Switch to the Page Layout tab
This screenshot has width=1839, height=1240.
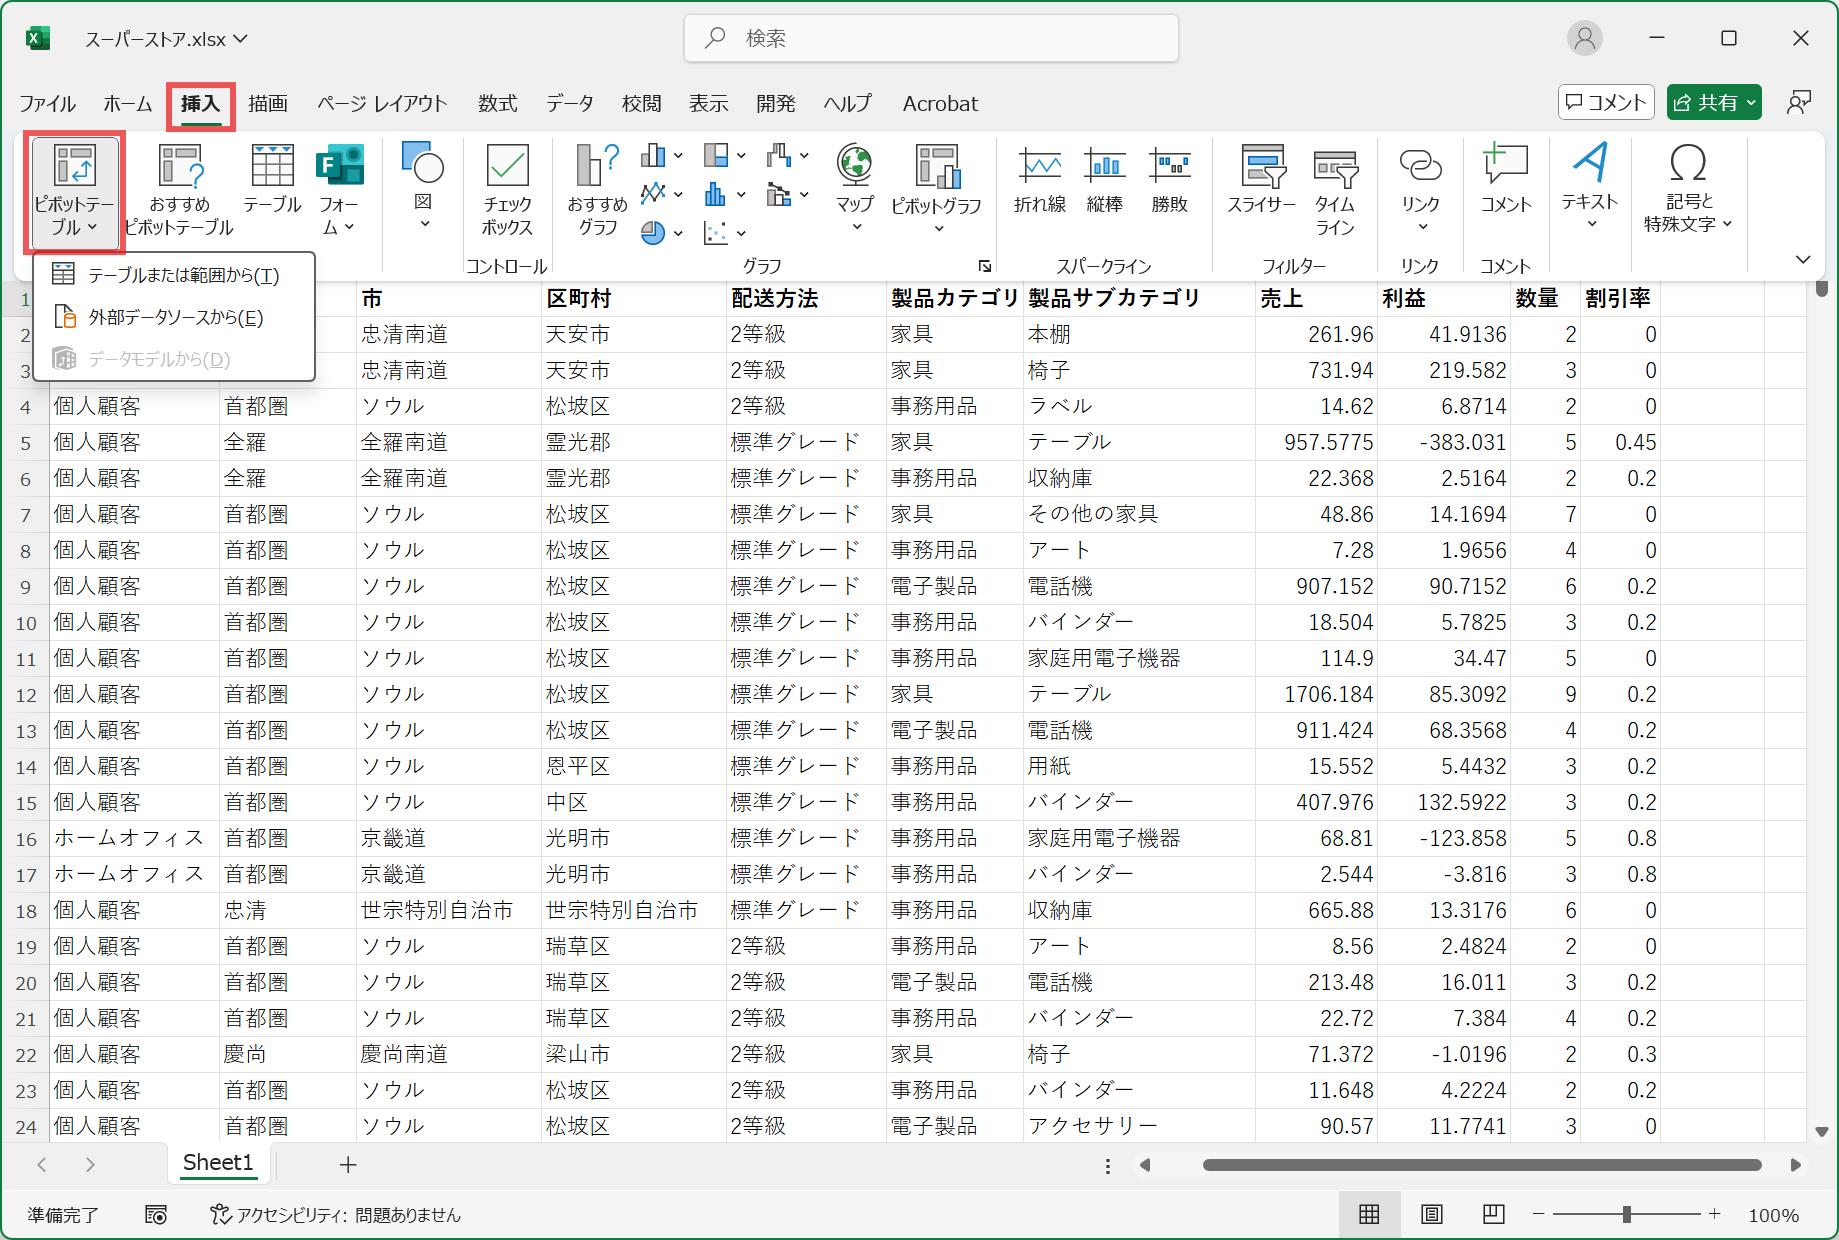pyautogui.click(x=382, y=104)
